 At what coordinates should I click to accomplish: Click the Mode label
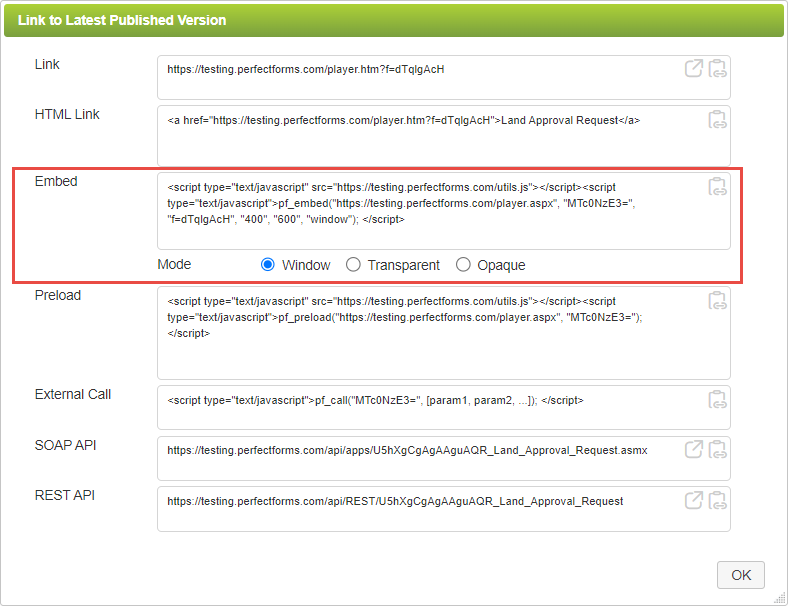174,264
